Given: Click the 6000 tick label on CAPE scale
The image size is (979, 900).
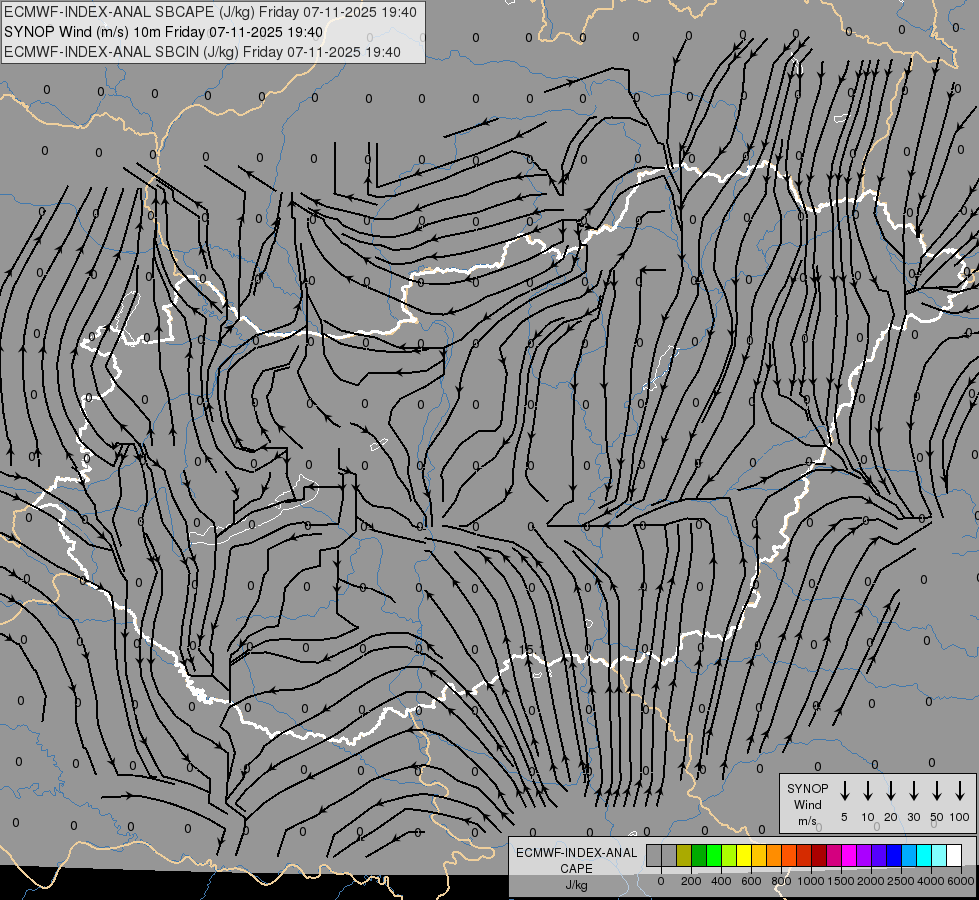Looking at the screenshot, I should click(x=961, y=881).
